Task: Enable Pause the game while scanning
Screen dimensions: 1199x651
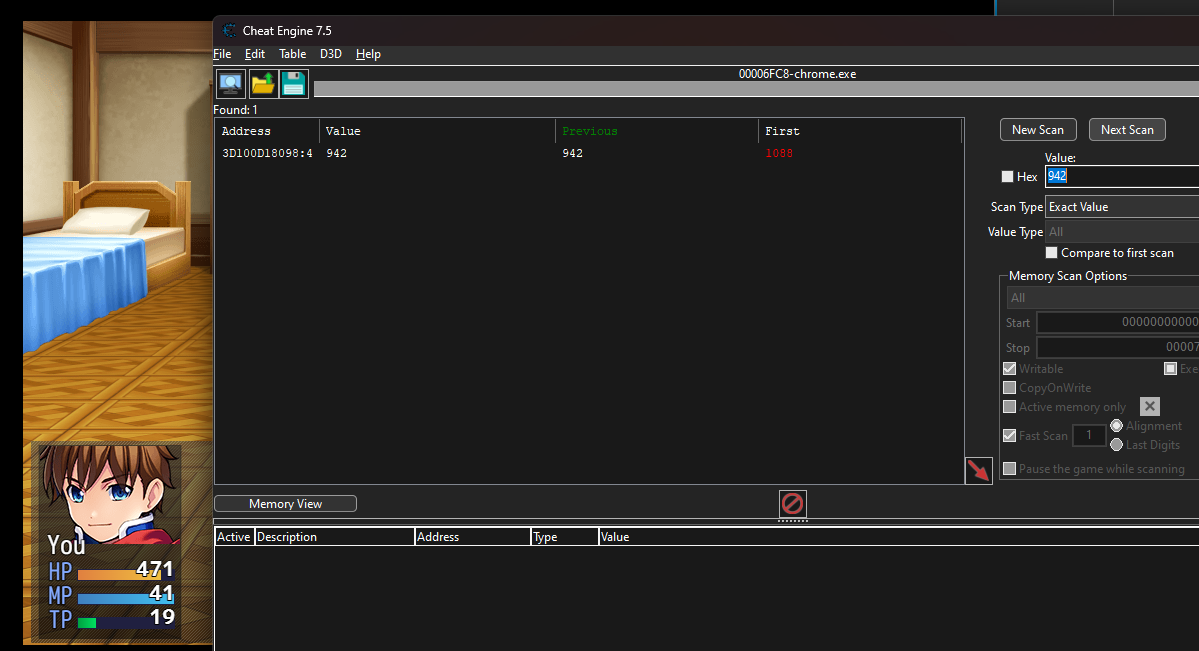Action: pyautogui.click(x=1009, y=468)
